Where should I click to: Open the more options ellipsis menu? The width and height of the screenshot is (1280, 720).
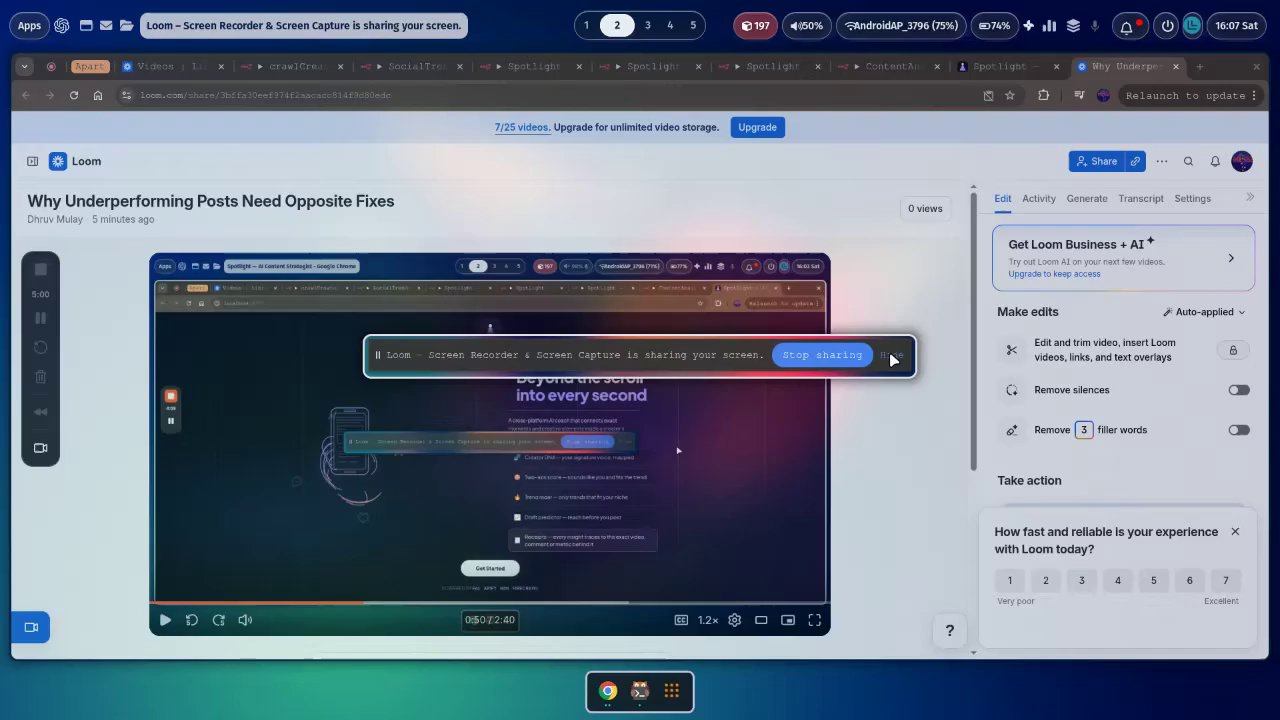click(x=1162, y=161)
